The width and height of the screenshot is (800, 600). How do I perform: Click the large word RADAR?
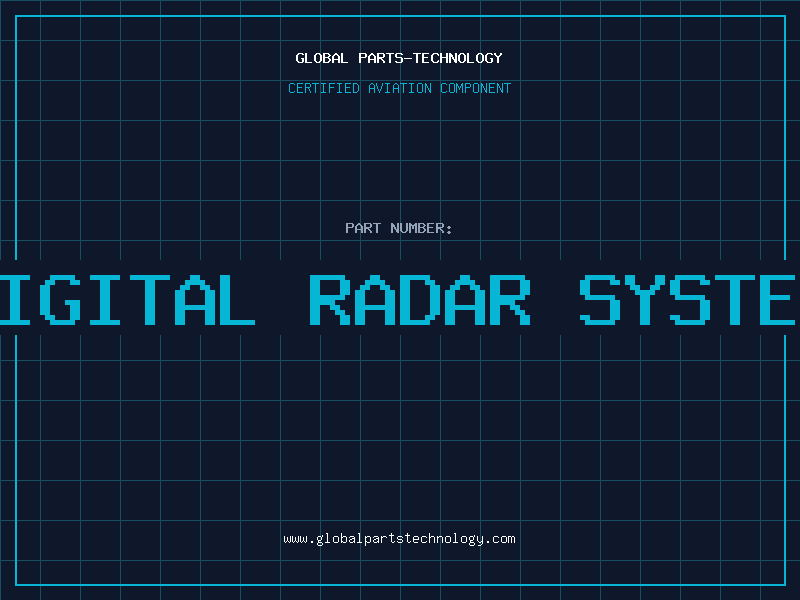[x=419, y=298]
